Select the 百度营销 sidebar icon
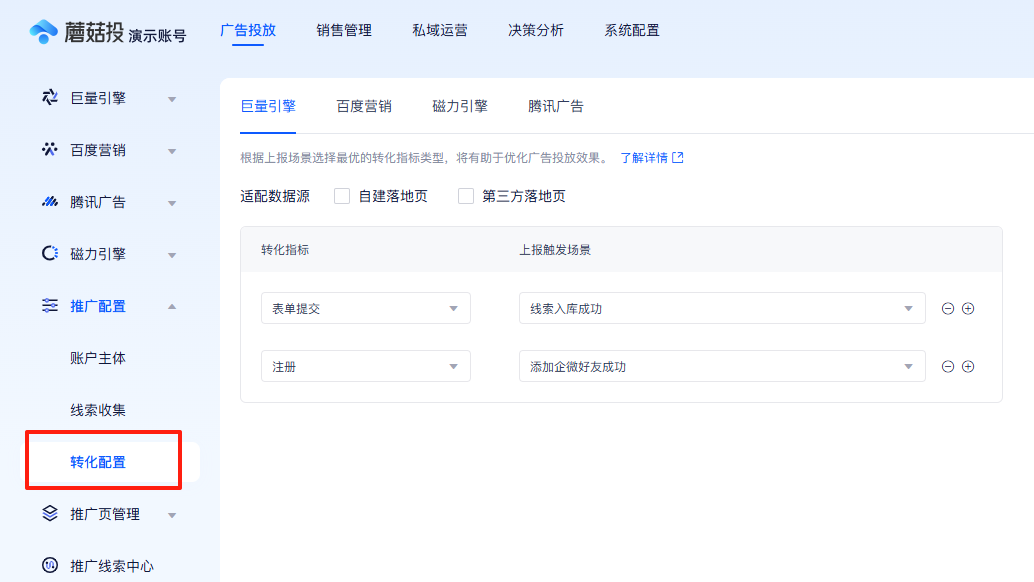 click(x=48, y=149)
